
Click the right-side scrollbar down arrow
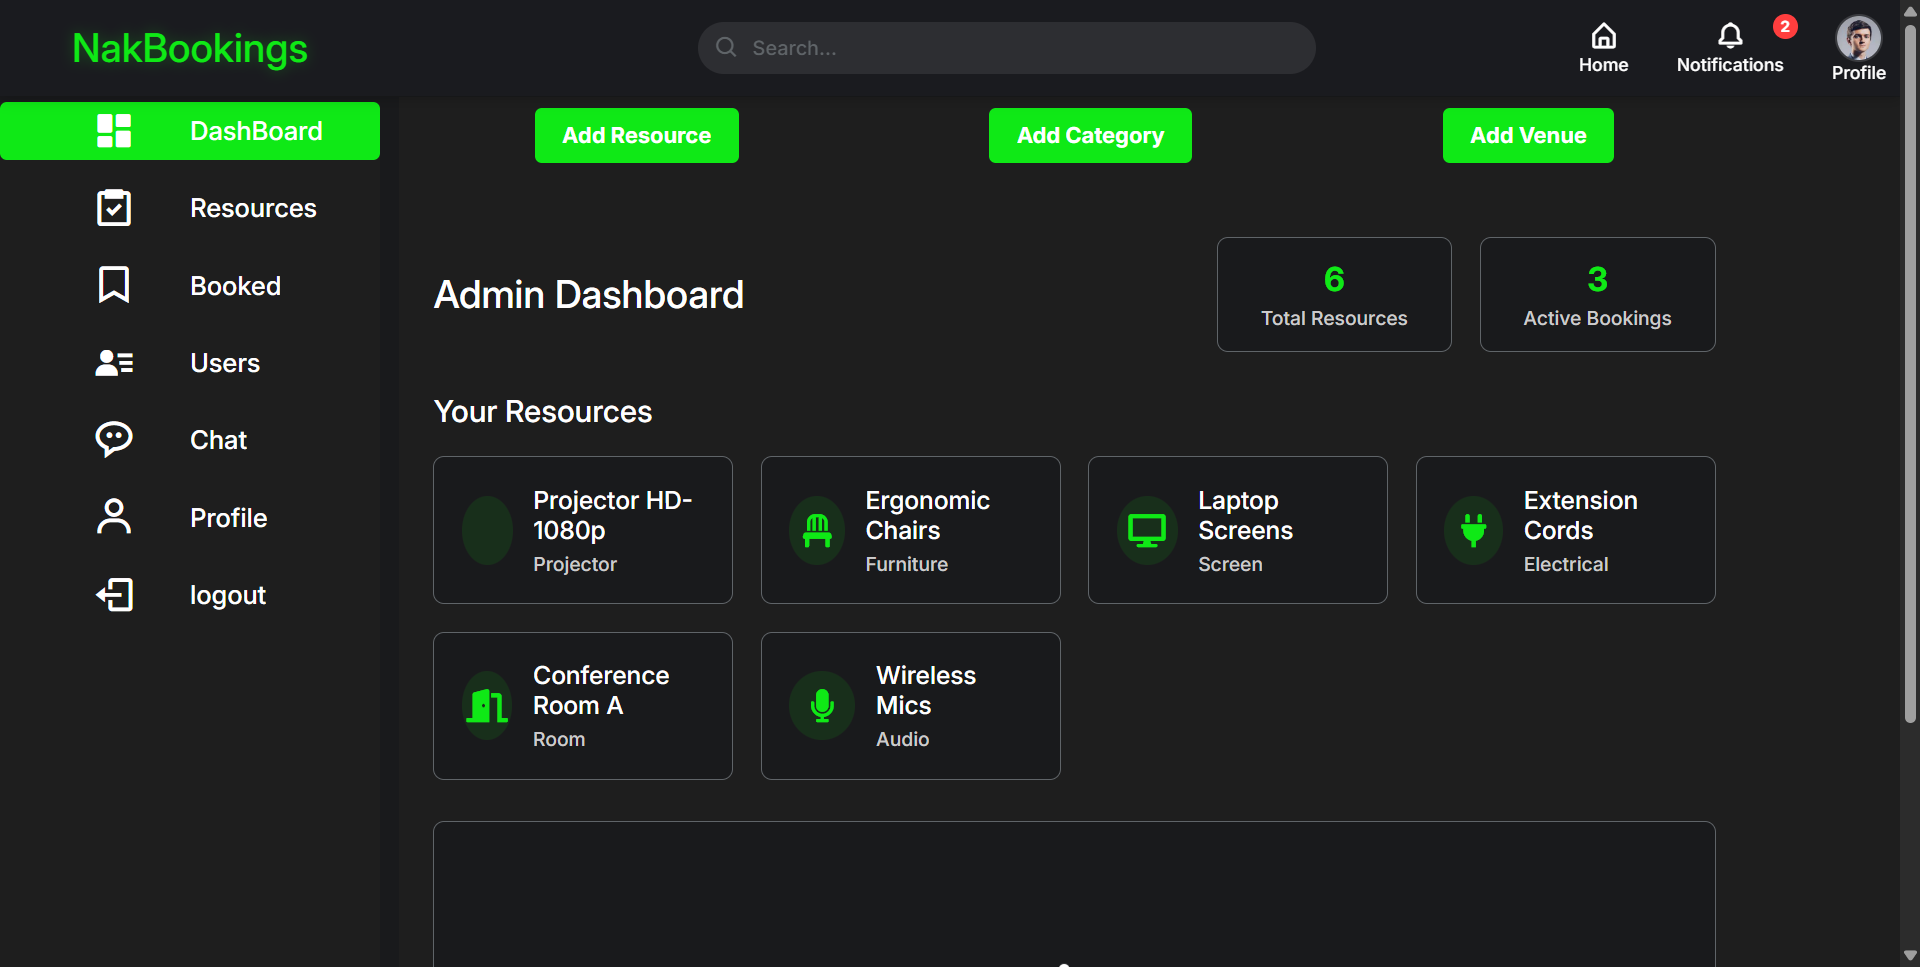coord(1910,955)
